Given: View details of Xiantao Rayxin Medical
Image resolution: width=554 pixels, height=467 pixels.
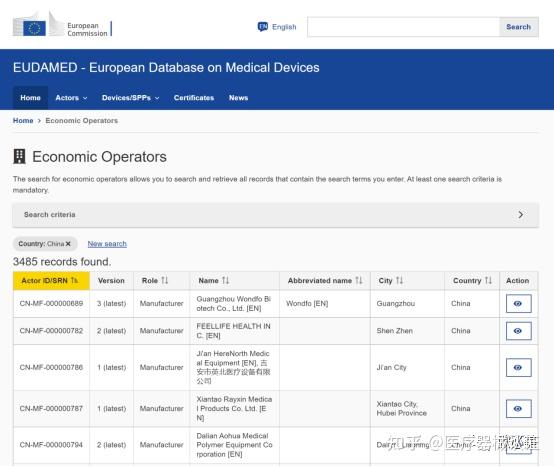Looking at the screenshot, I should (x=518, y=408).
